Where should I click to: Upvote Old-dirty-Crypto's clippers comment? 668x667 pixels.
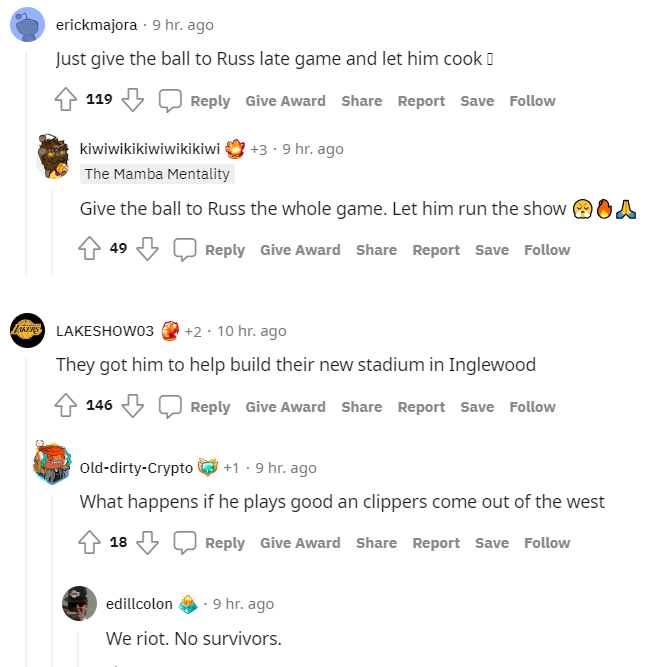point(89,542)
